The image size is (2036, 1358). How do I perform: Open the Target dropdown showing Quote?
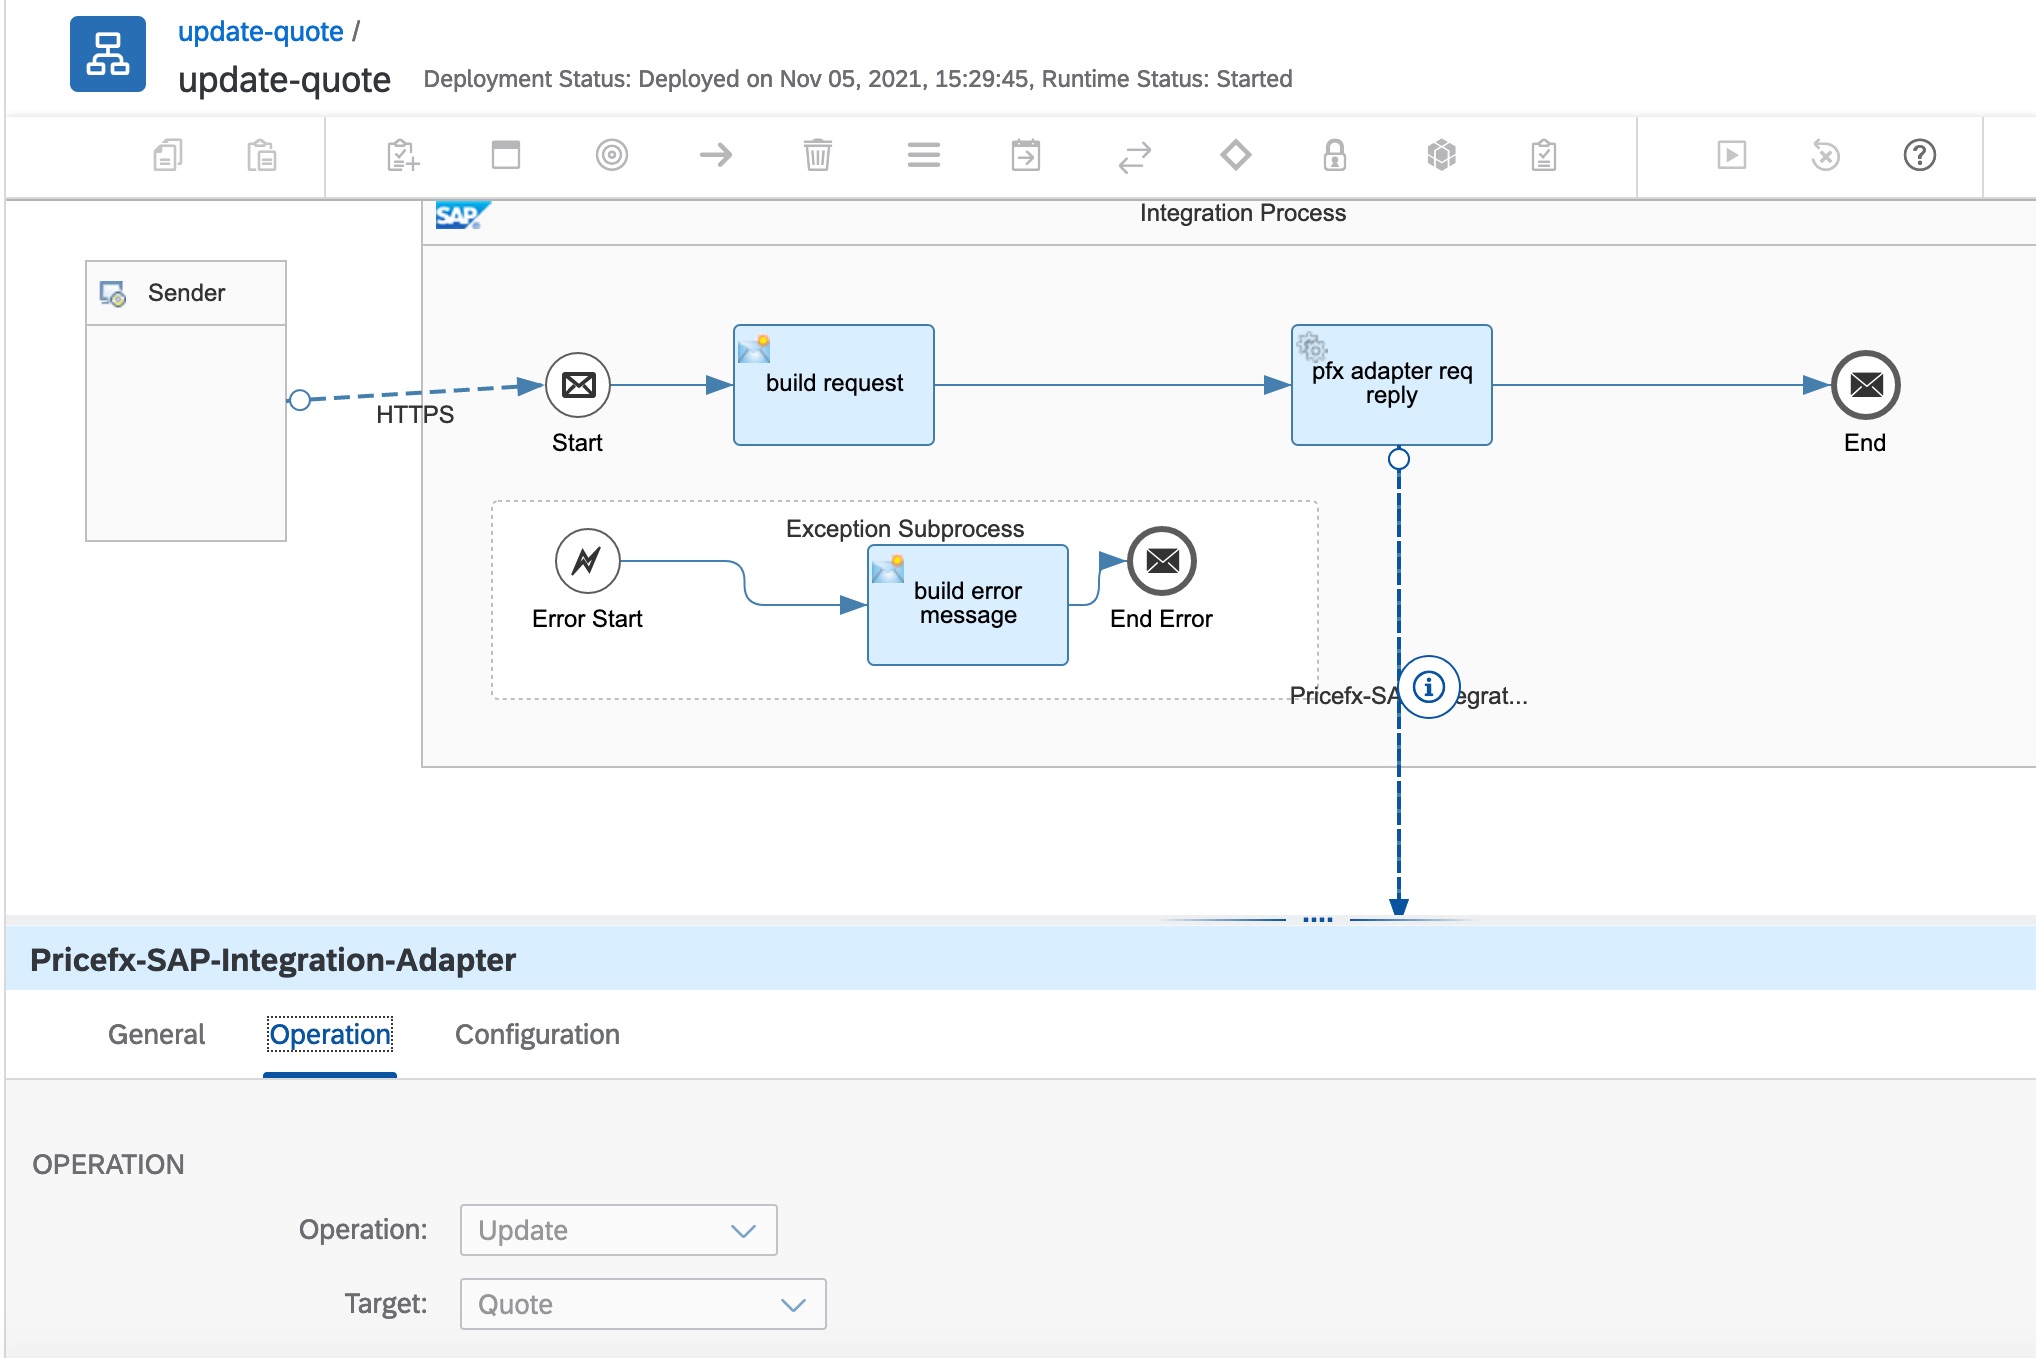(642, 1304)
